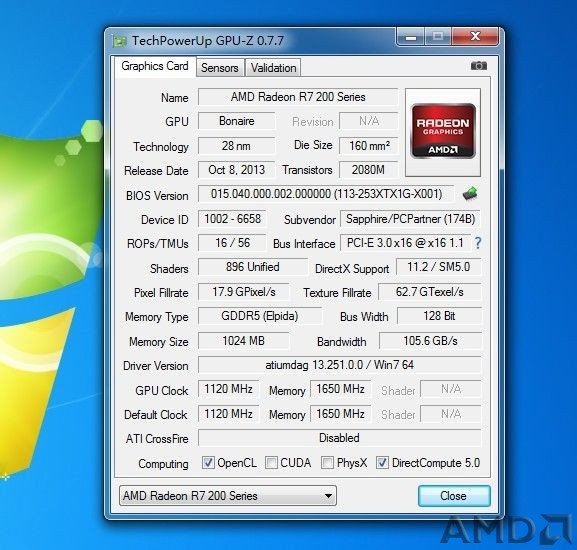
Task: Click Driver Version atiumdag field
Action: pos(340,365)
